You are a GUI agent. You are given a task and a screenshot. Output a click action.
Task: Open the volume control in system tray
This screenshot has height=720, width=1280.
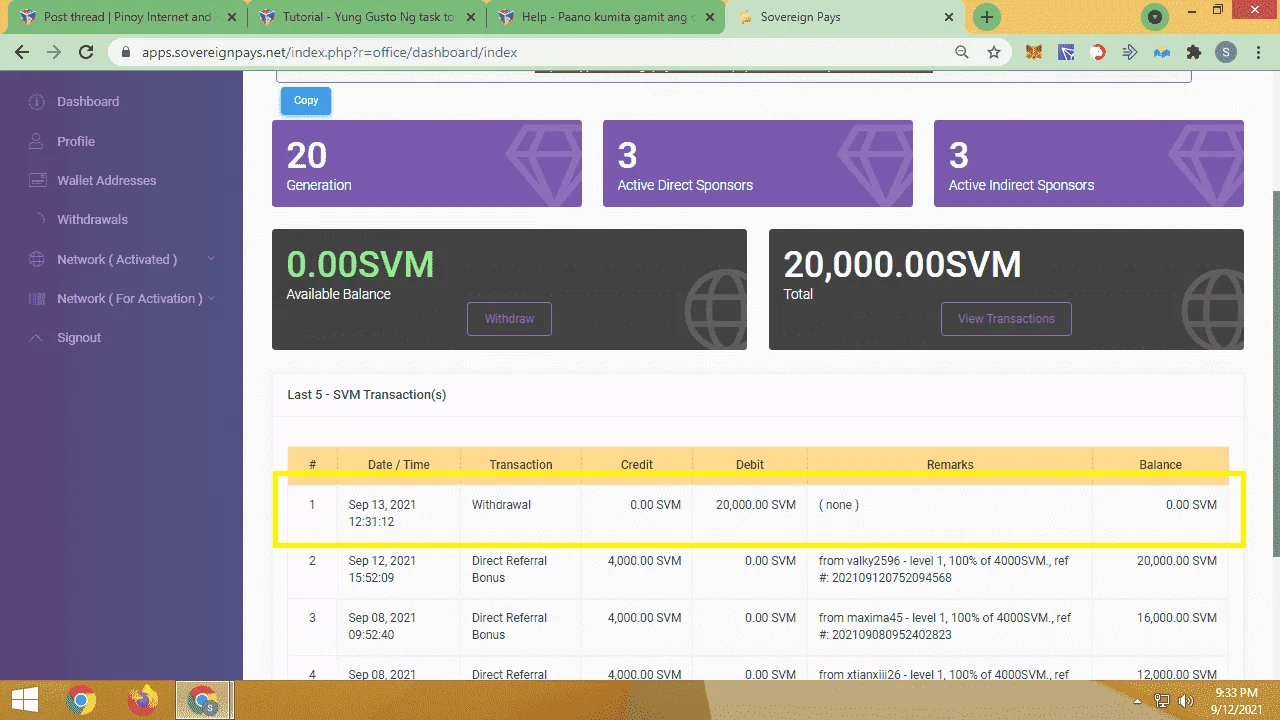click(1188, 701)
